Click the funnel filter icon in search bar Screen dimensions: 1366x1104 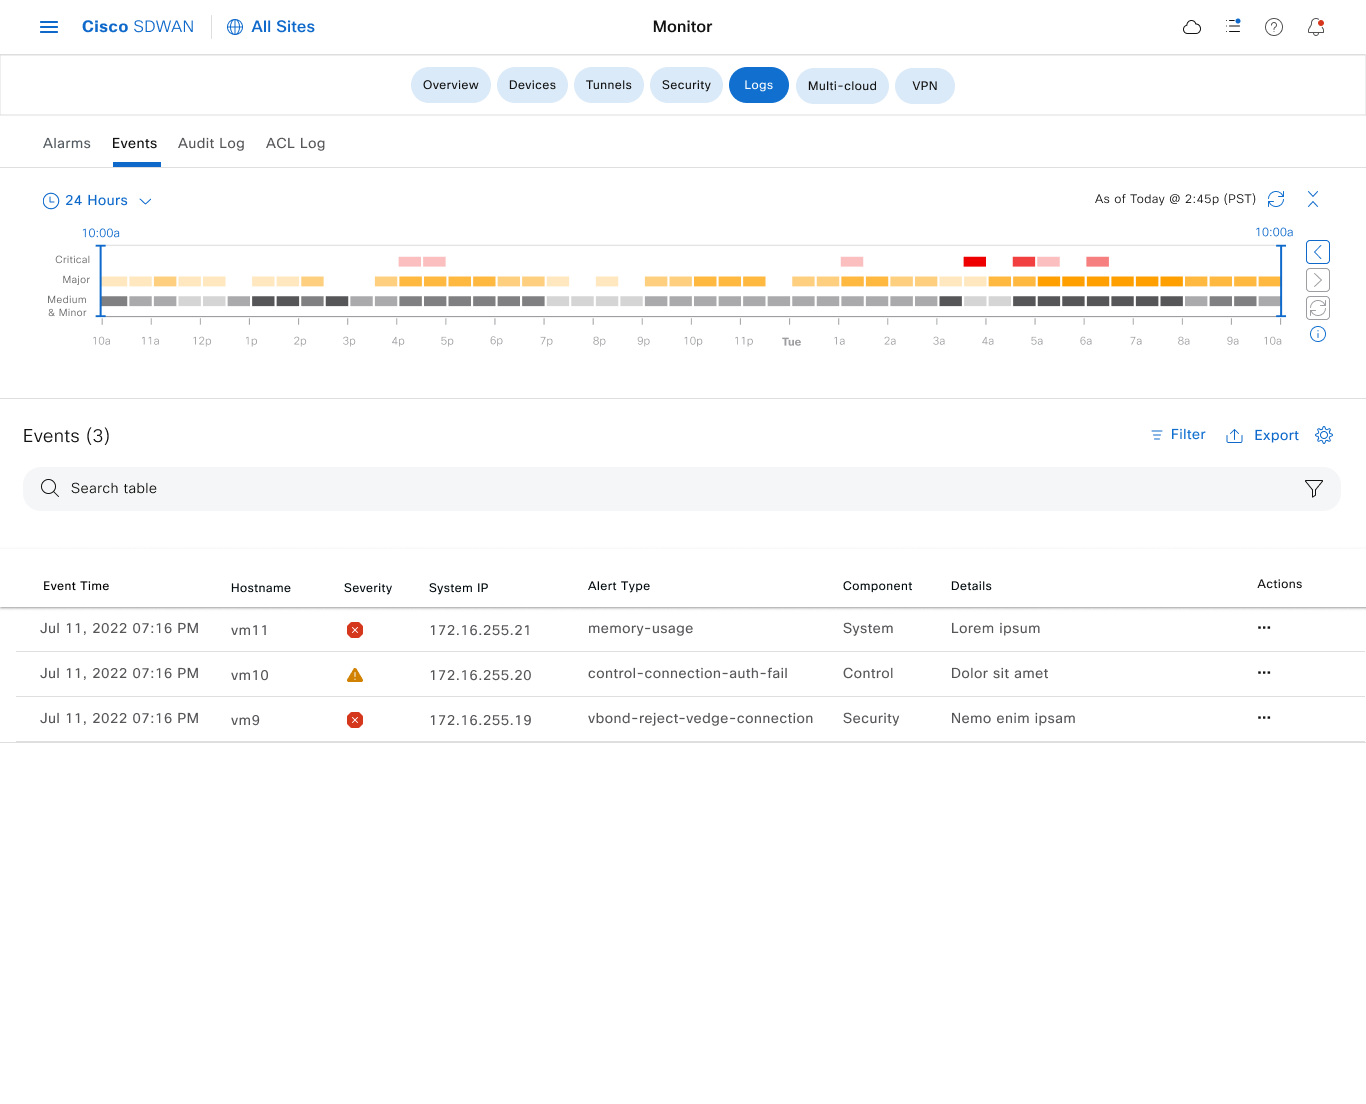click(1314, 488)
